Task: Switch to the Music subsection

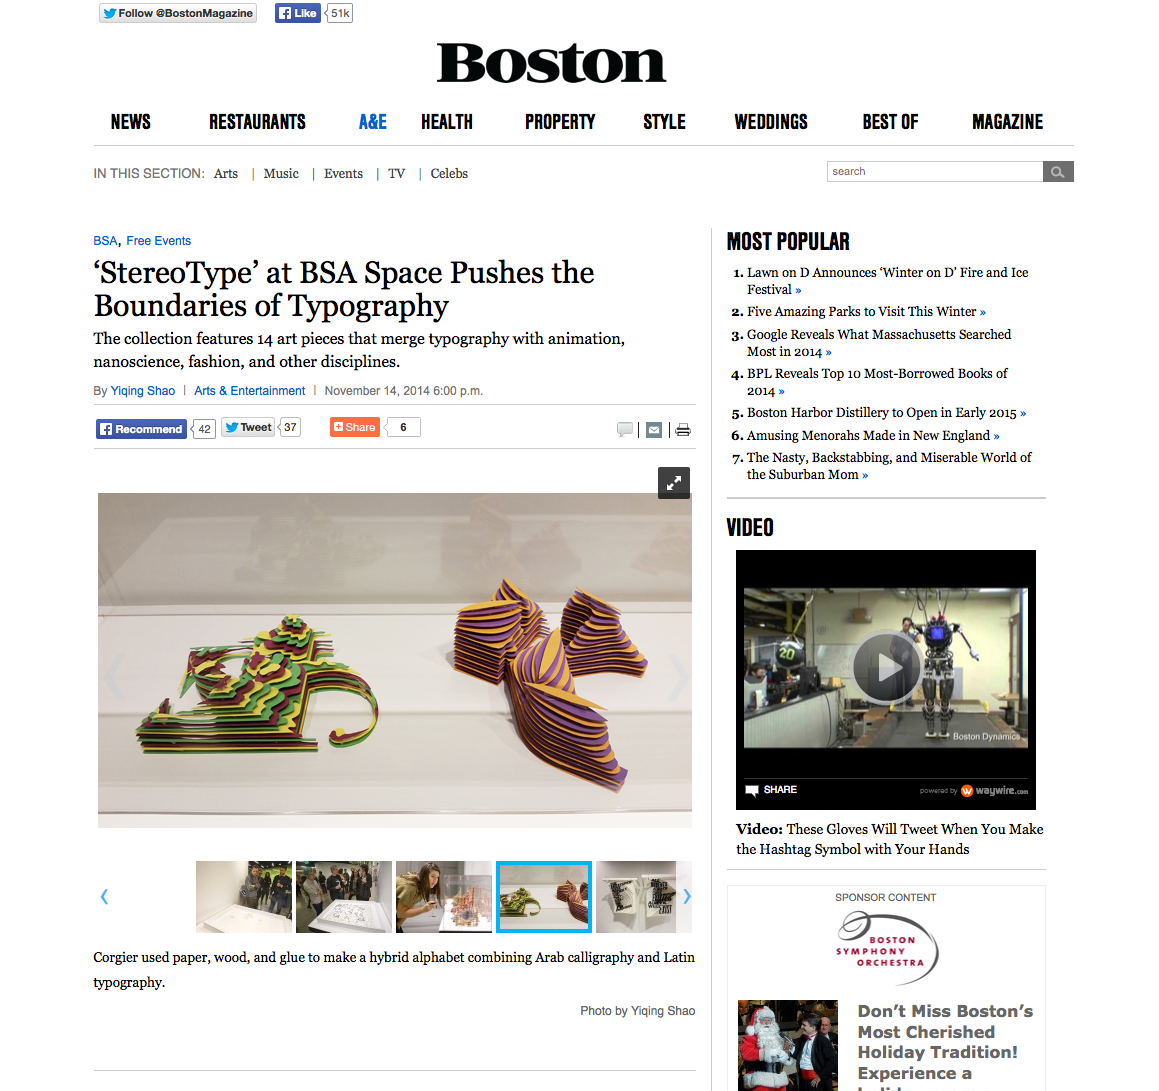Action: 281,173
